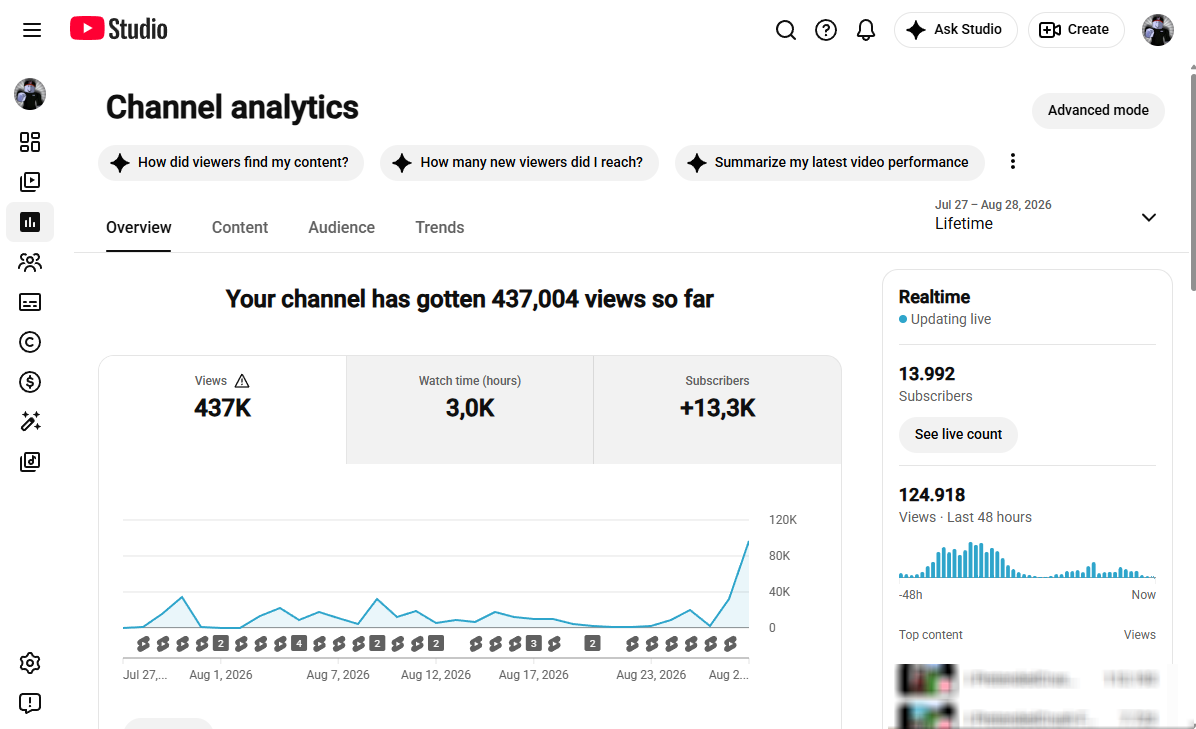The width and height of the screenshot is (1196, 729).
Task: Open the Dashboard icon in sidebar
Action: coord(30,142)
